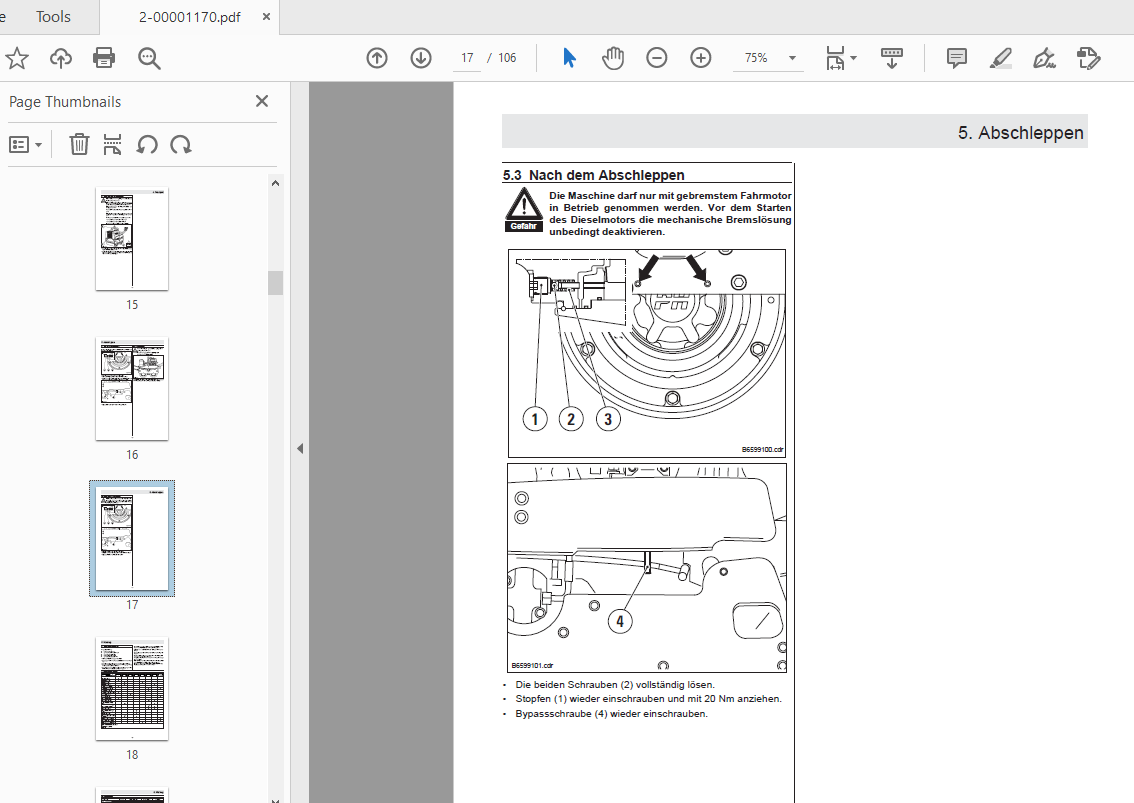Click the '5. Abschleppen' page header

click(1020, 133)
